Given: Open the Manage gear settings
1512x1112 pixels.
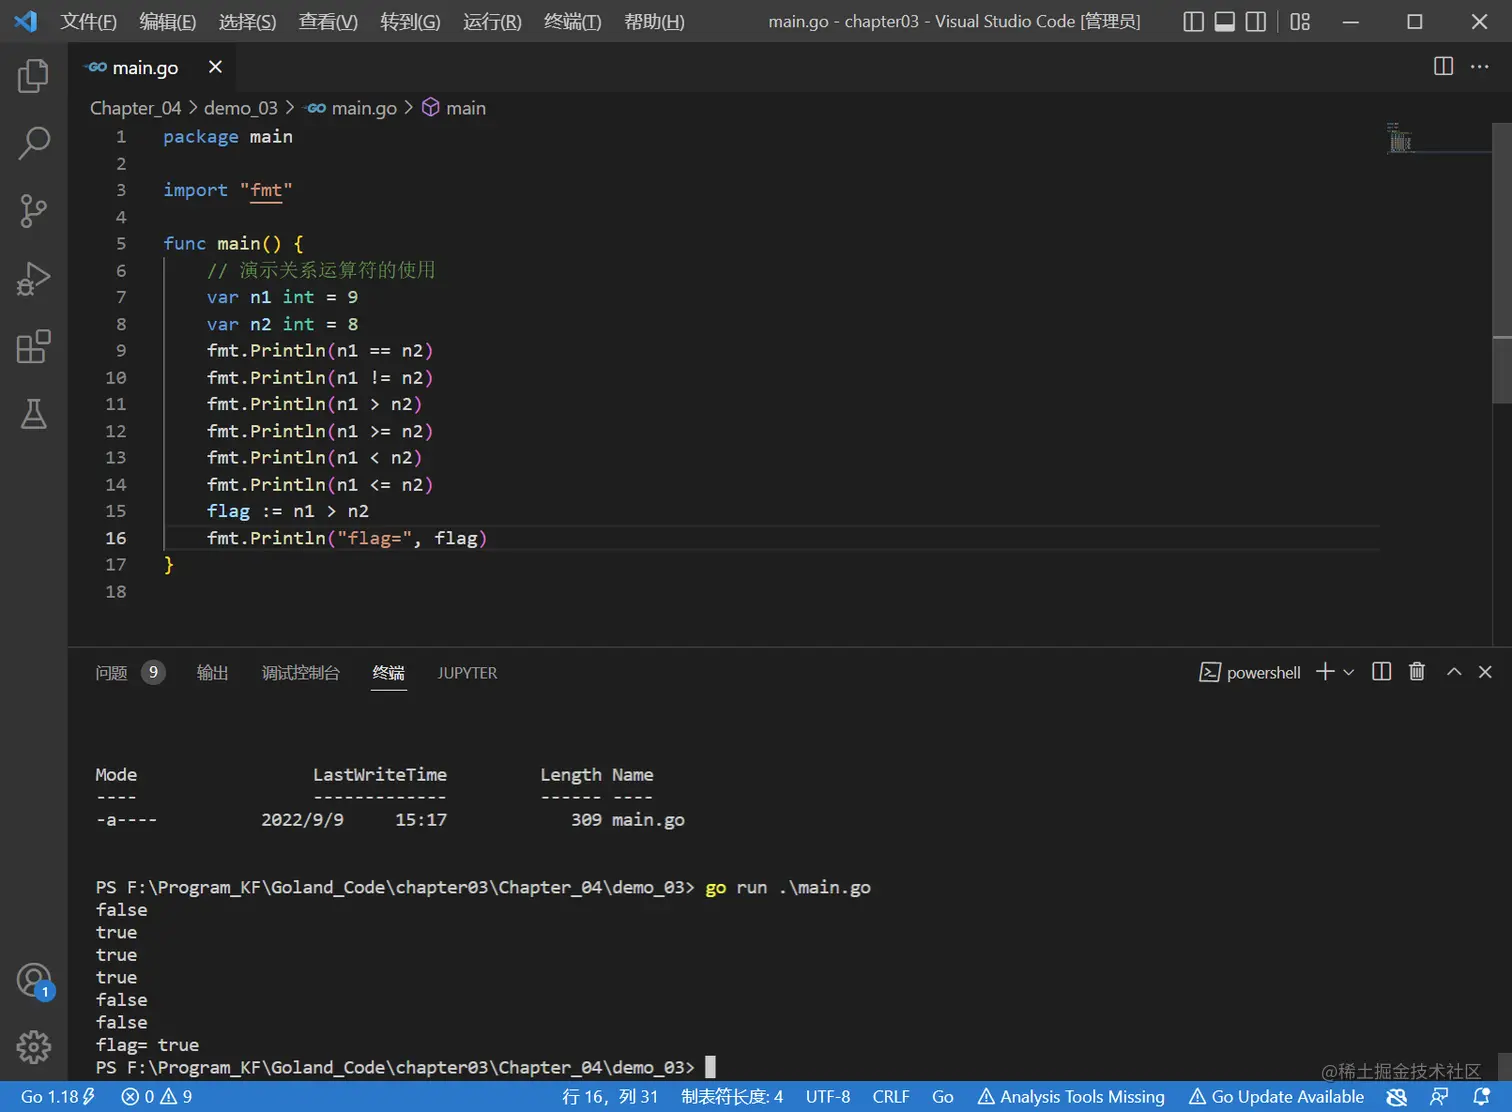Looking at the screenshot, I should pyautogui.click(x=33, y=1047).
